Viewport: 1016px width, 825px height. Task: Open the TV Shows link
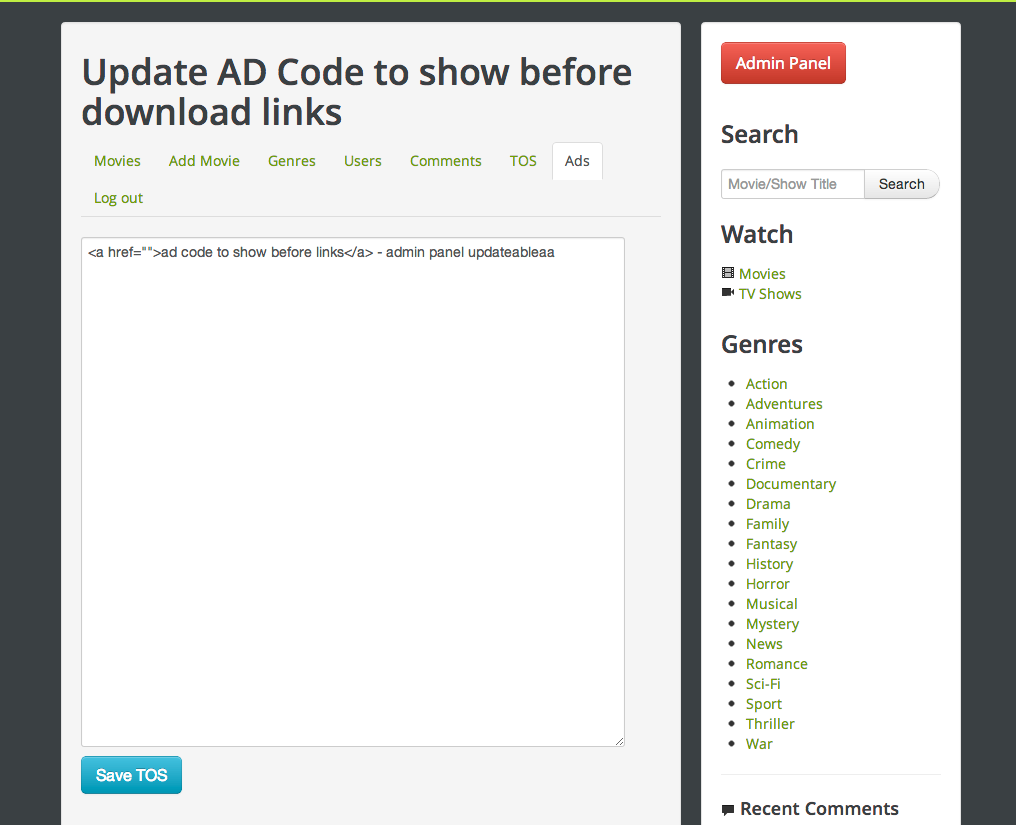[x=770, y=294]
